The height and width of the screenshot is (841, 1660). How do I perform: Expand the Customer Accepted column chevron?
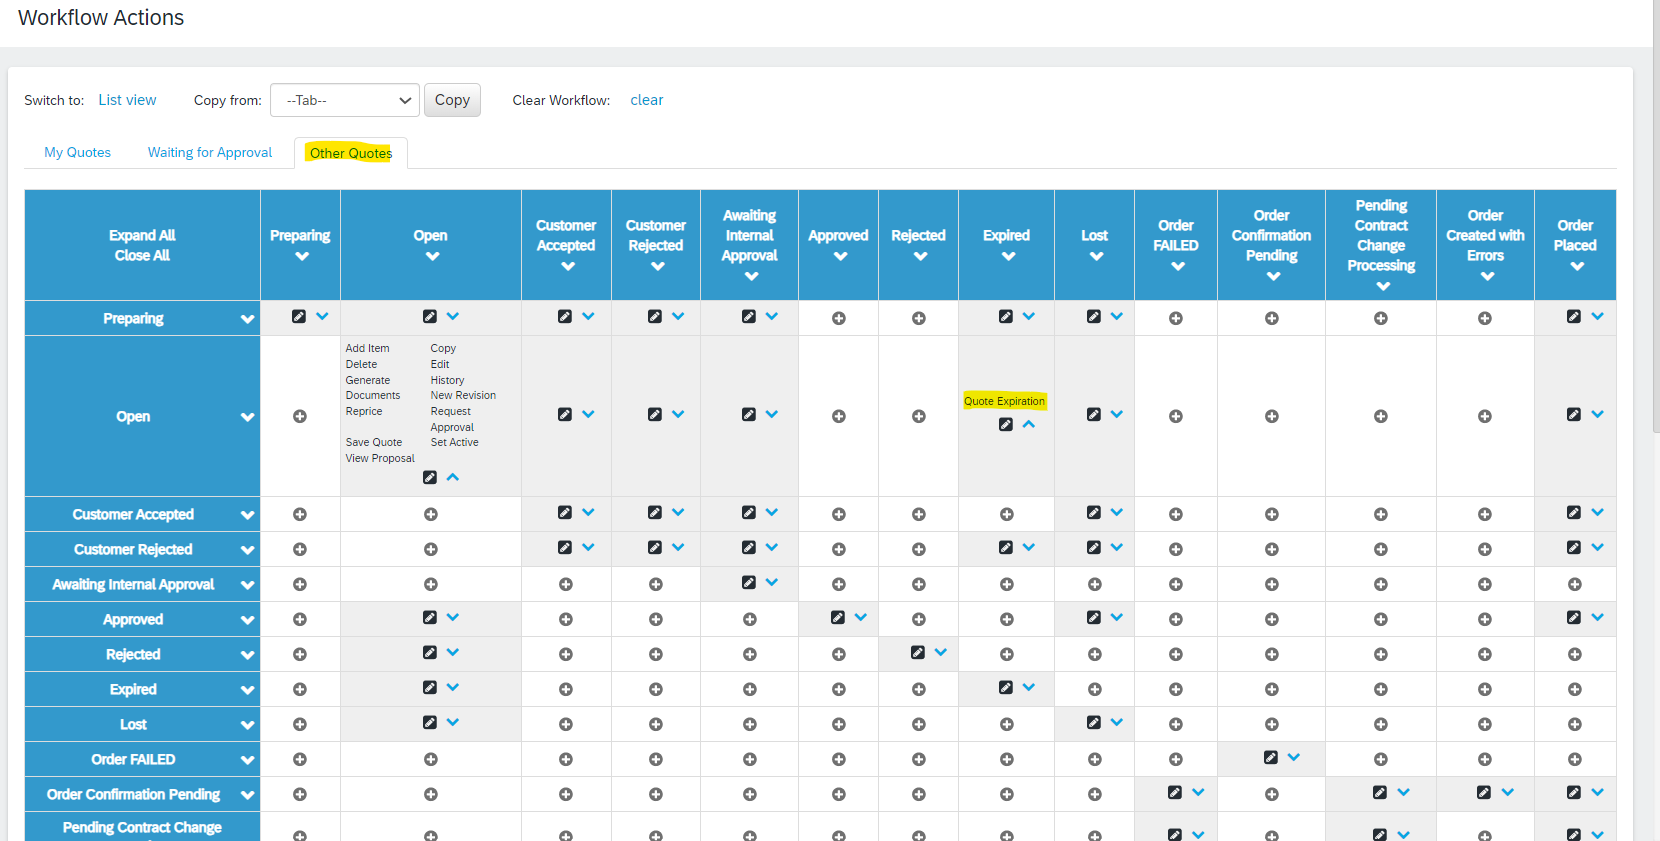pyautogui.click(x=567, y=267)
